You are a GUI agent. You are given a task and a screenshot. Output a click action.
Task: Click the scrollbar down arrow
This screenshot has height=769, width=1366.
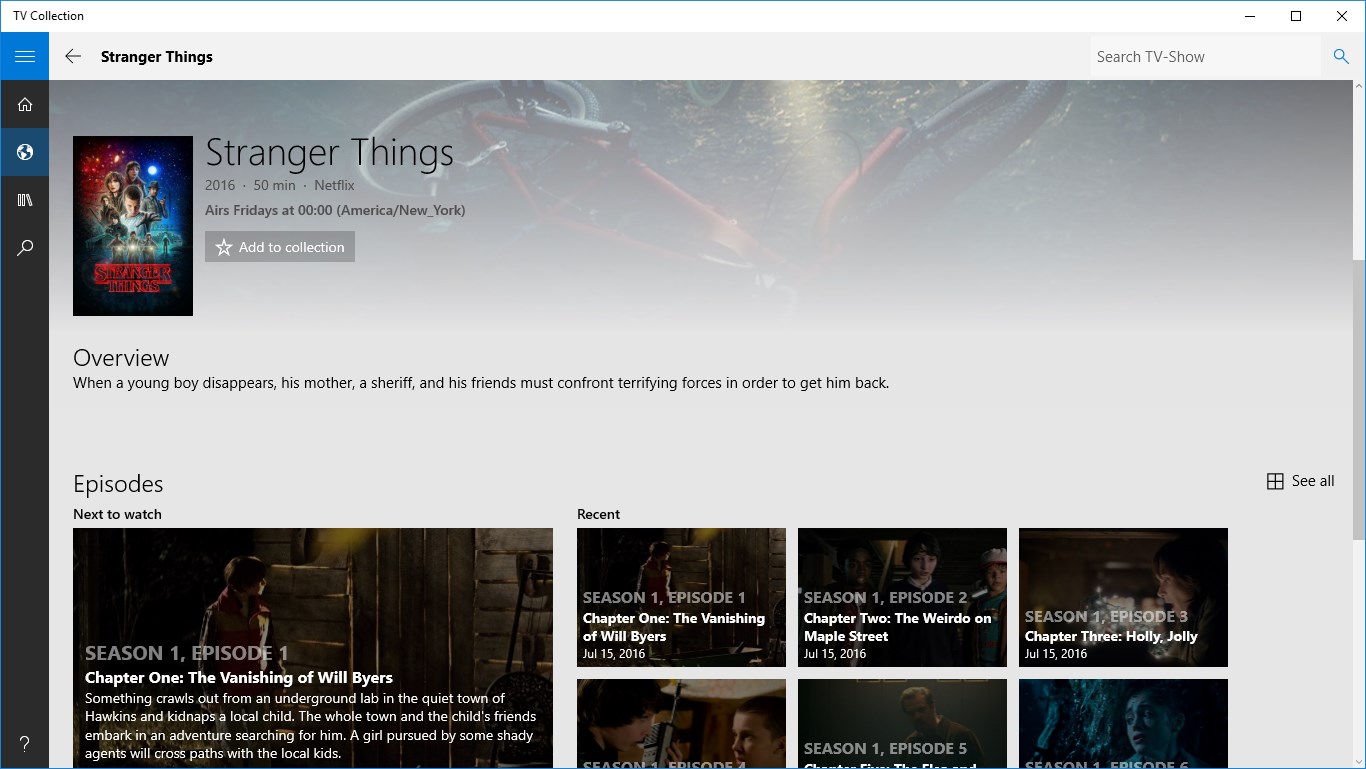coord(1358,760)
